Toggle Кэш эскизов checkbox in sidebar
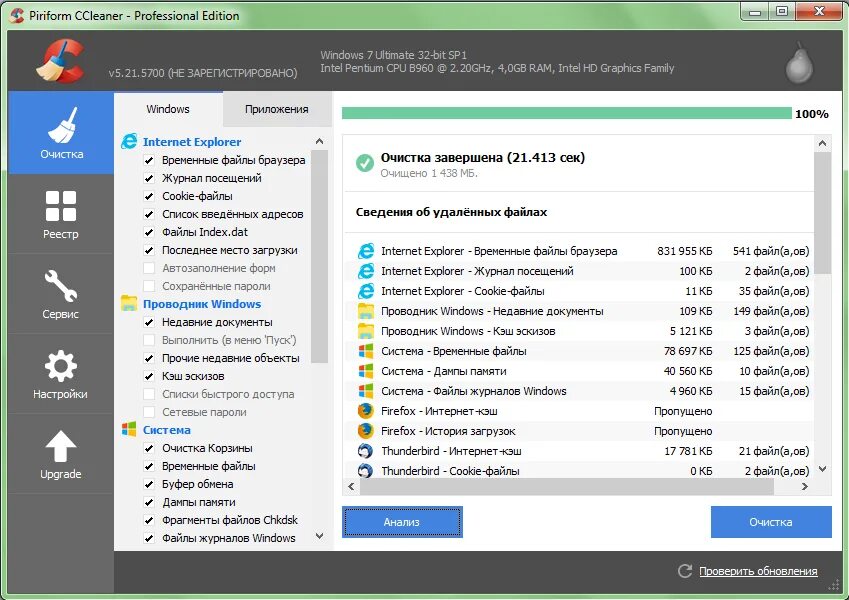 pyautogui.click(x=149, y=376)
